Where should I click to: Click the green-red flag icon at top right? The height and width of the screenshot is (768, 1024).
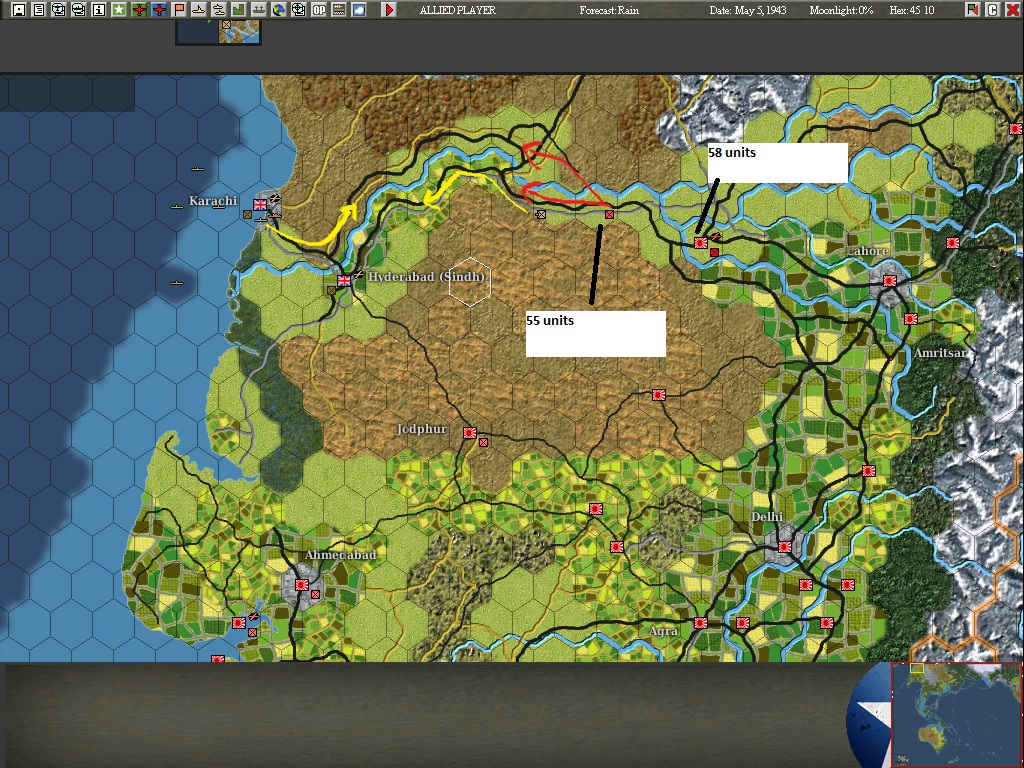click(973, 10)
